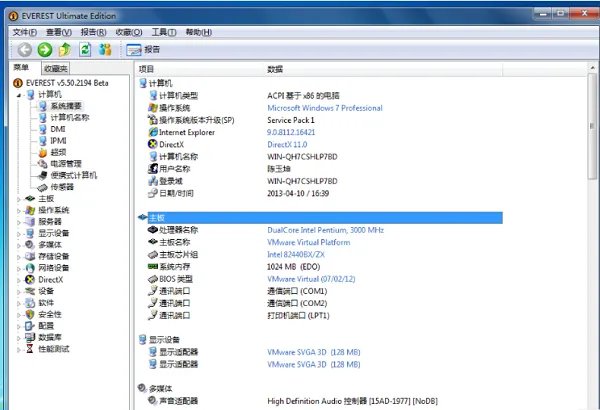Open the 帮助(H) menu

click(199, 32)
